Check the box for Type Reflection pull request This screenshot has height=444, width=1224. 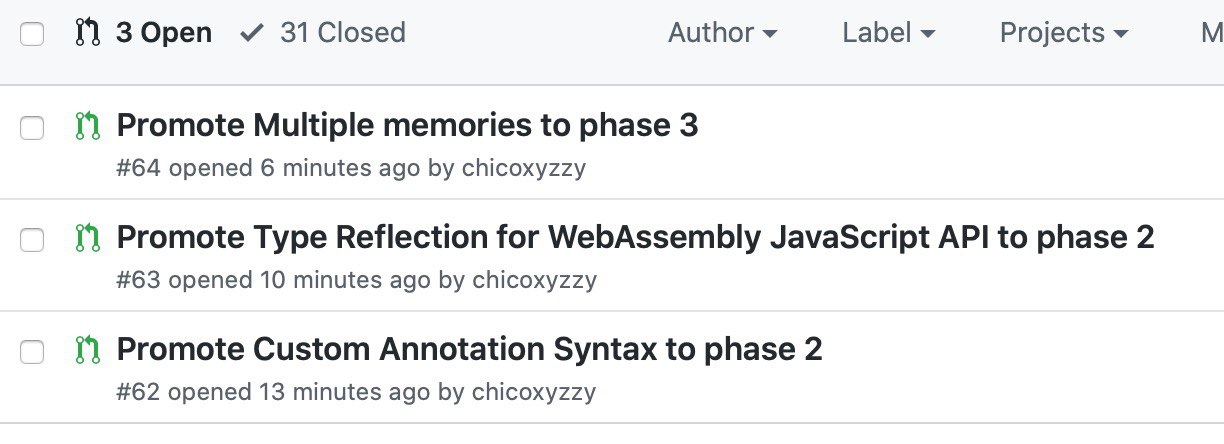(32, 240)
